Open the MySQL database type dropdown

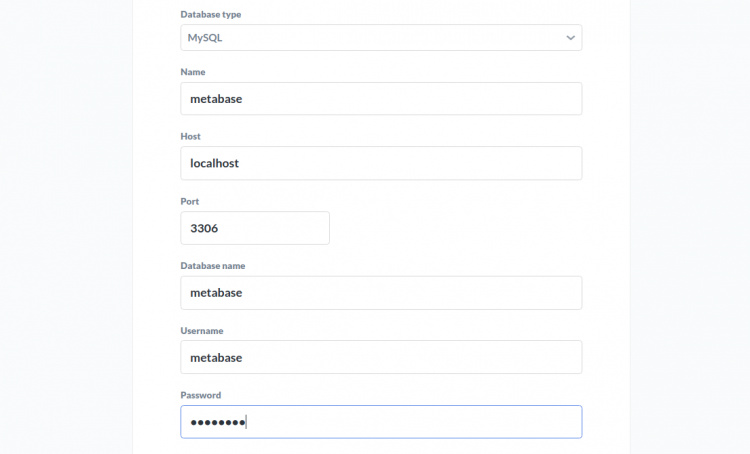(380, 38)
